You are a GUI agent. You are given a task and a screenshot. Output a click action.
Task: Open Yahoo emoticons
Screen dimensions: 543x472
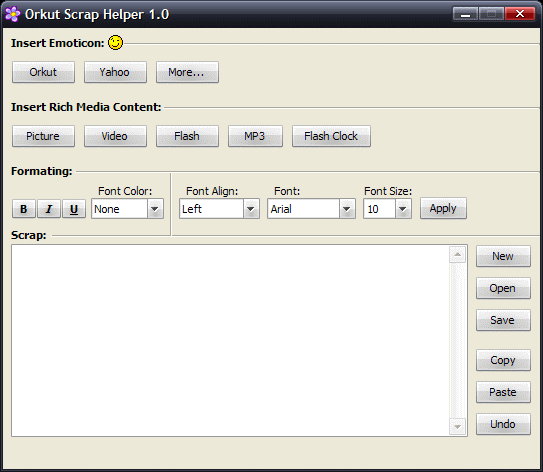[115, 72]
